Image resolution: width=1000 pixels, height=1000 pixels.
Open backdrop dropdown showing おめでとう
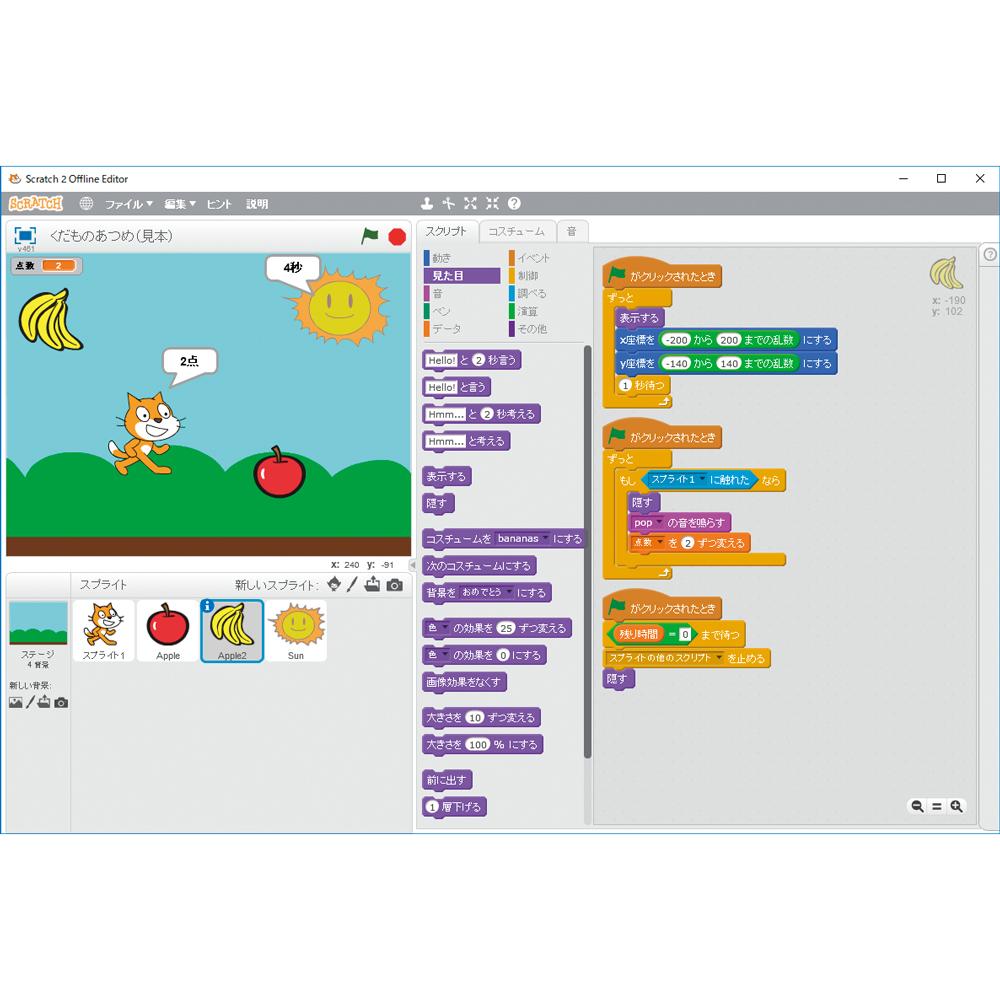pyautogui.click(x=487, y=592)
